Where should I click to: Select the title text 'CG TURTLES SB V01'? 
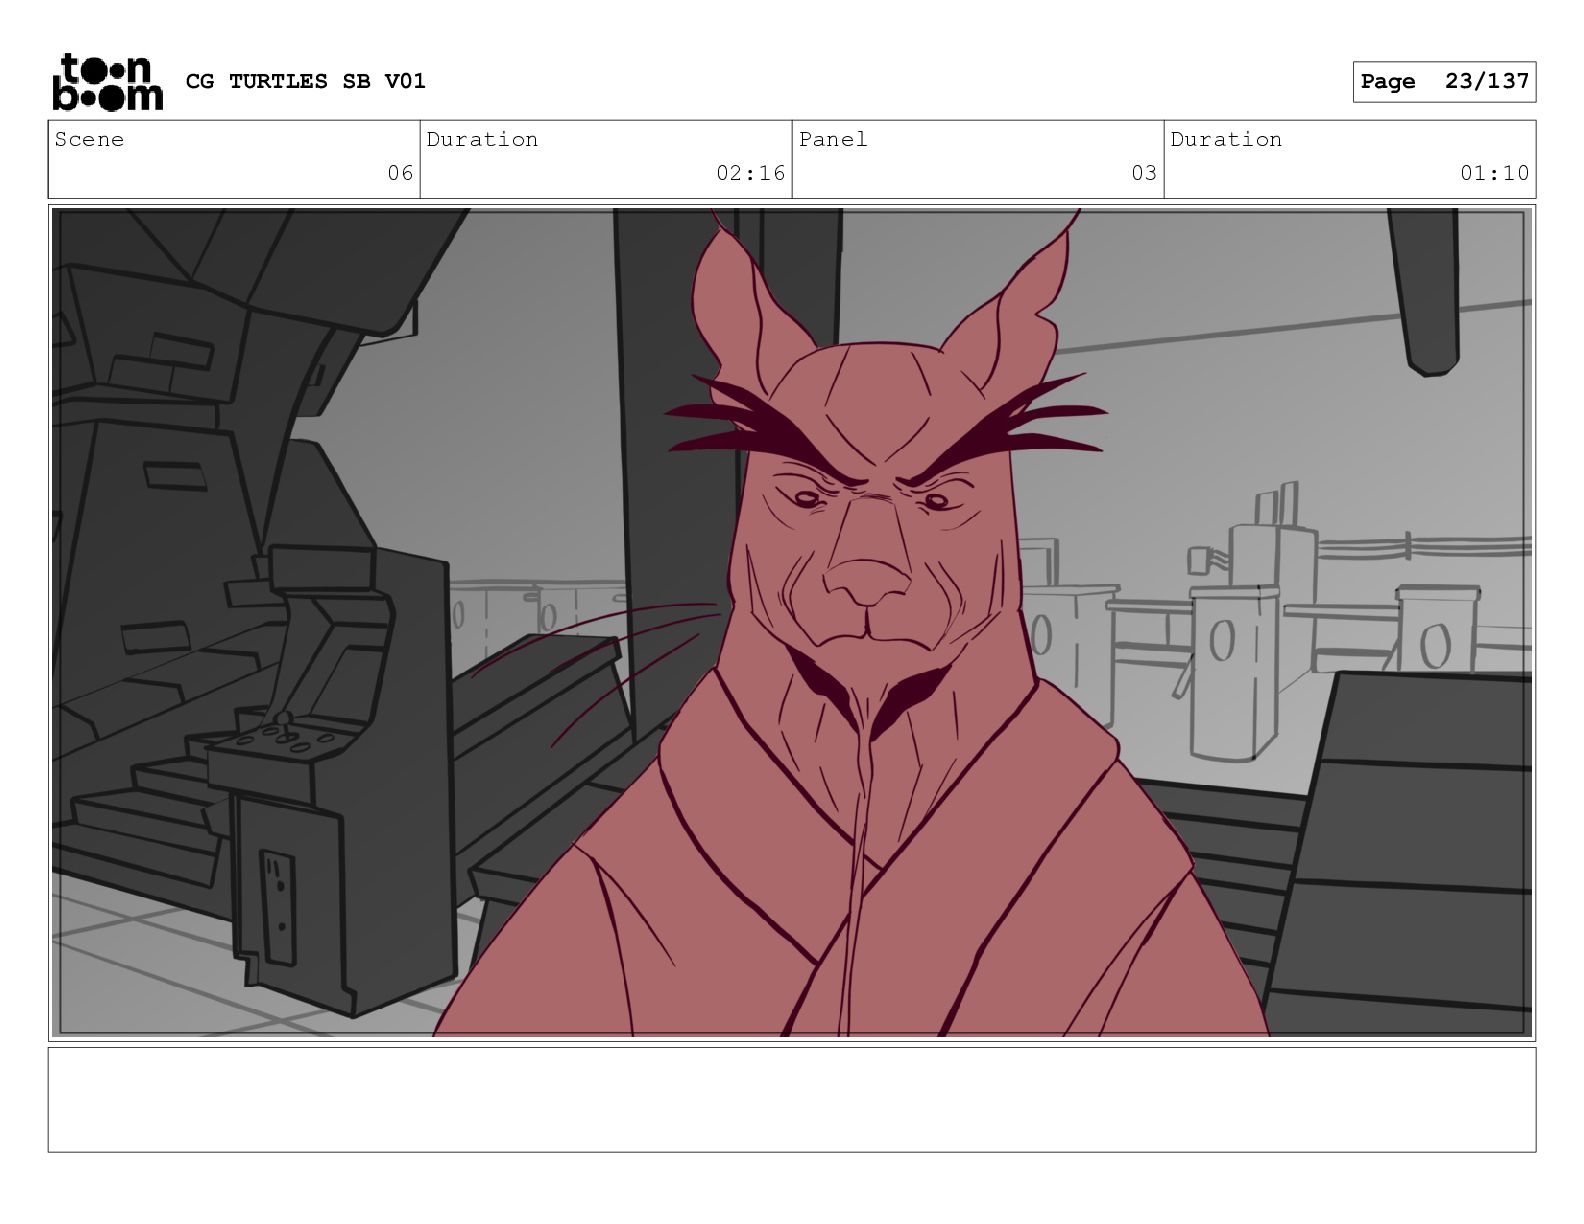pyautogui.click(x=306, y=81)
